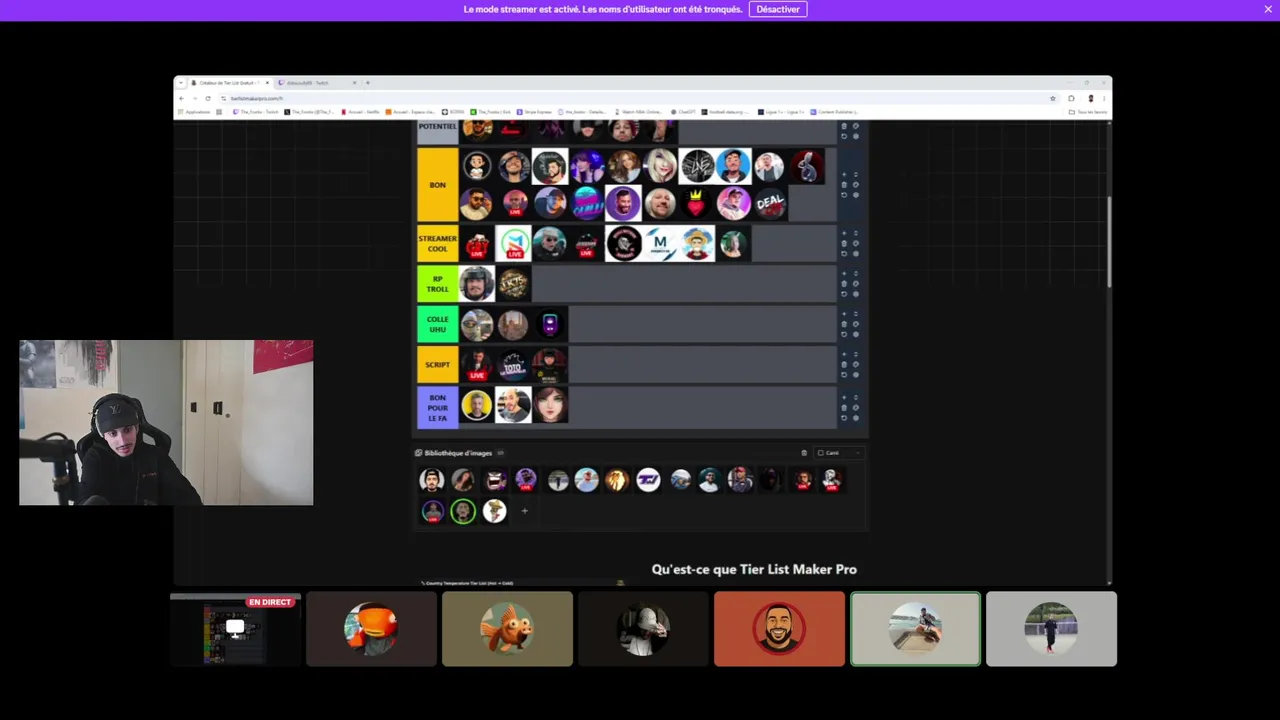Image resolution: width=1280 pixels, height=720 pixels.
Task: Open the ChatGPT bookmark
Action: click(x=683, y=112)
